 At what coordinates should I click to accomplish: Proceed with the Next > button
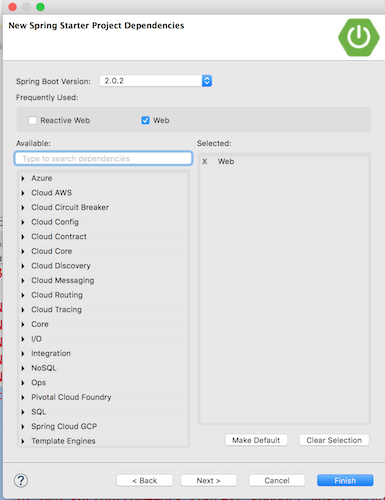pos(209,480)
